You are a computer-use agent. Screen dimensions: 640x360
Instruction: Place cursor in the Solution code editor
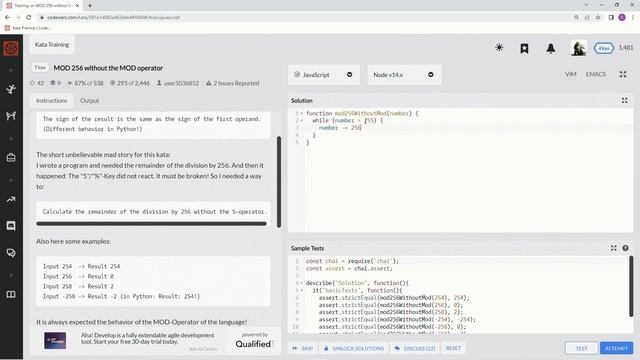click(469, 171)
